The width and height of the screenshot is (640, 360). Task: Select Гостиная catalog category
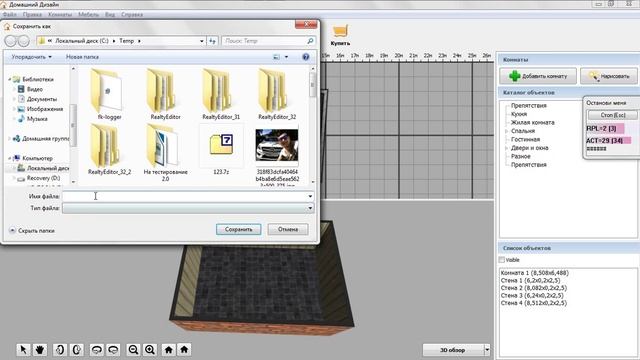[x=525, y=140]
